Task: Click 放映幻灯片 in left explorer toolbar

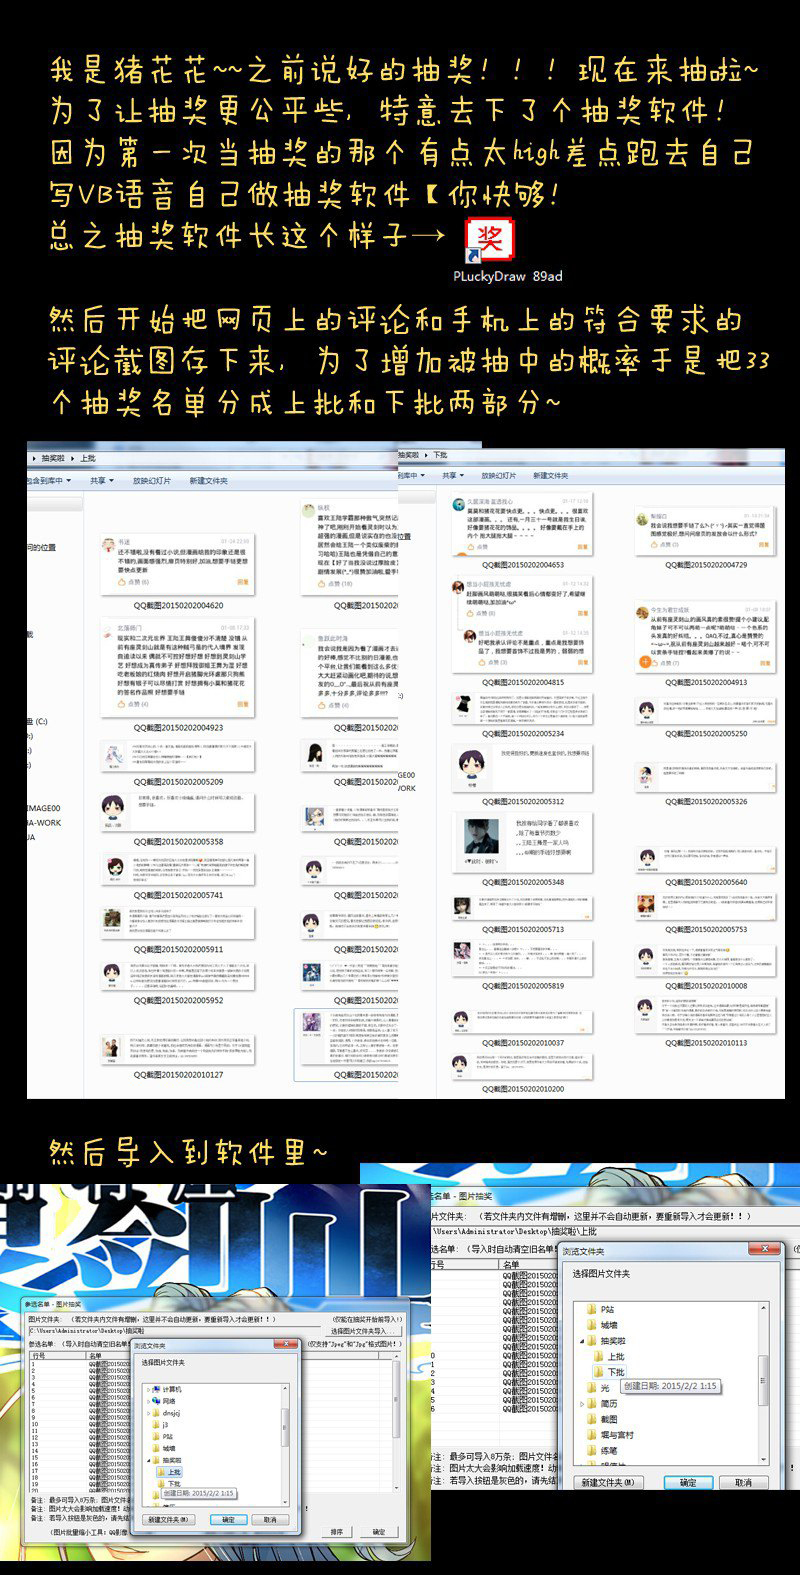Action: point(151,481)
